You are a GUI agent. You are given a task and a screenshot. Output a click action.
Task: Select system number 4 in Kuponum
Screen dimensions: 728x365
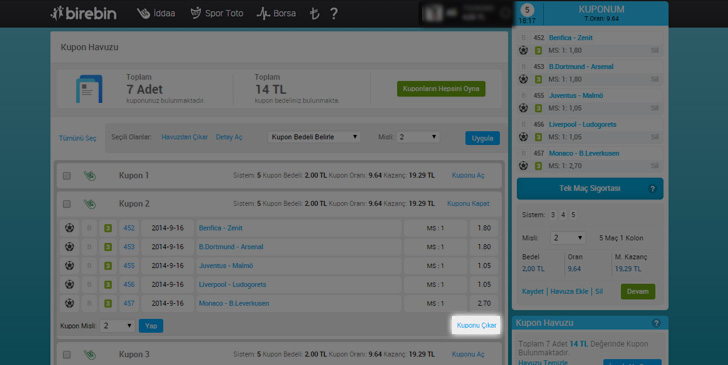563,215
